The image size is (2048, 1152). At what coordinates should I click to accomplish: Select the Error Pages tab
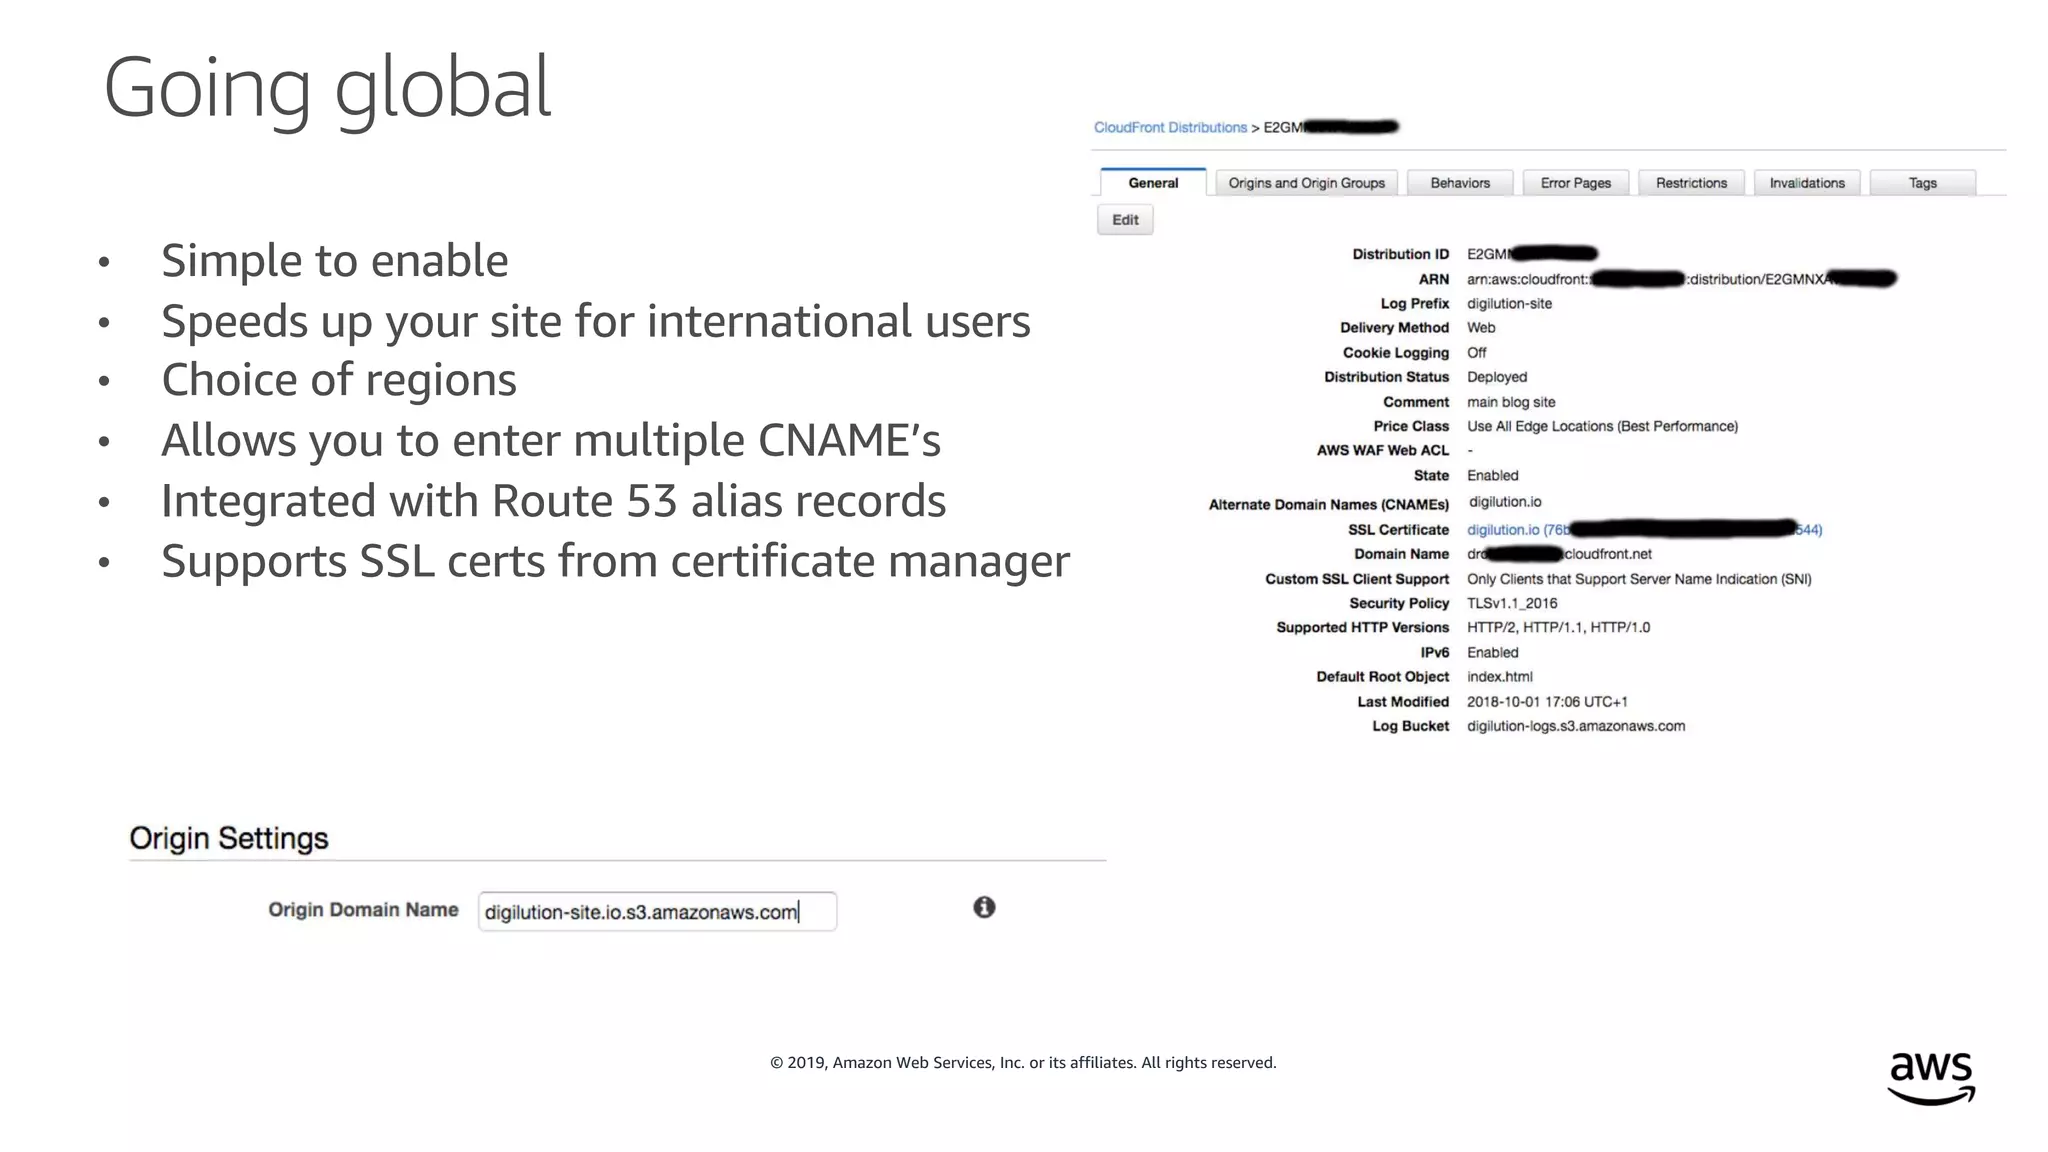(1576, 183)
